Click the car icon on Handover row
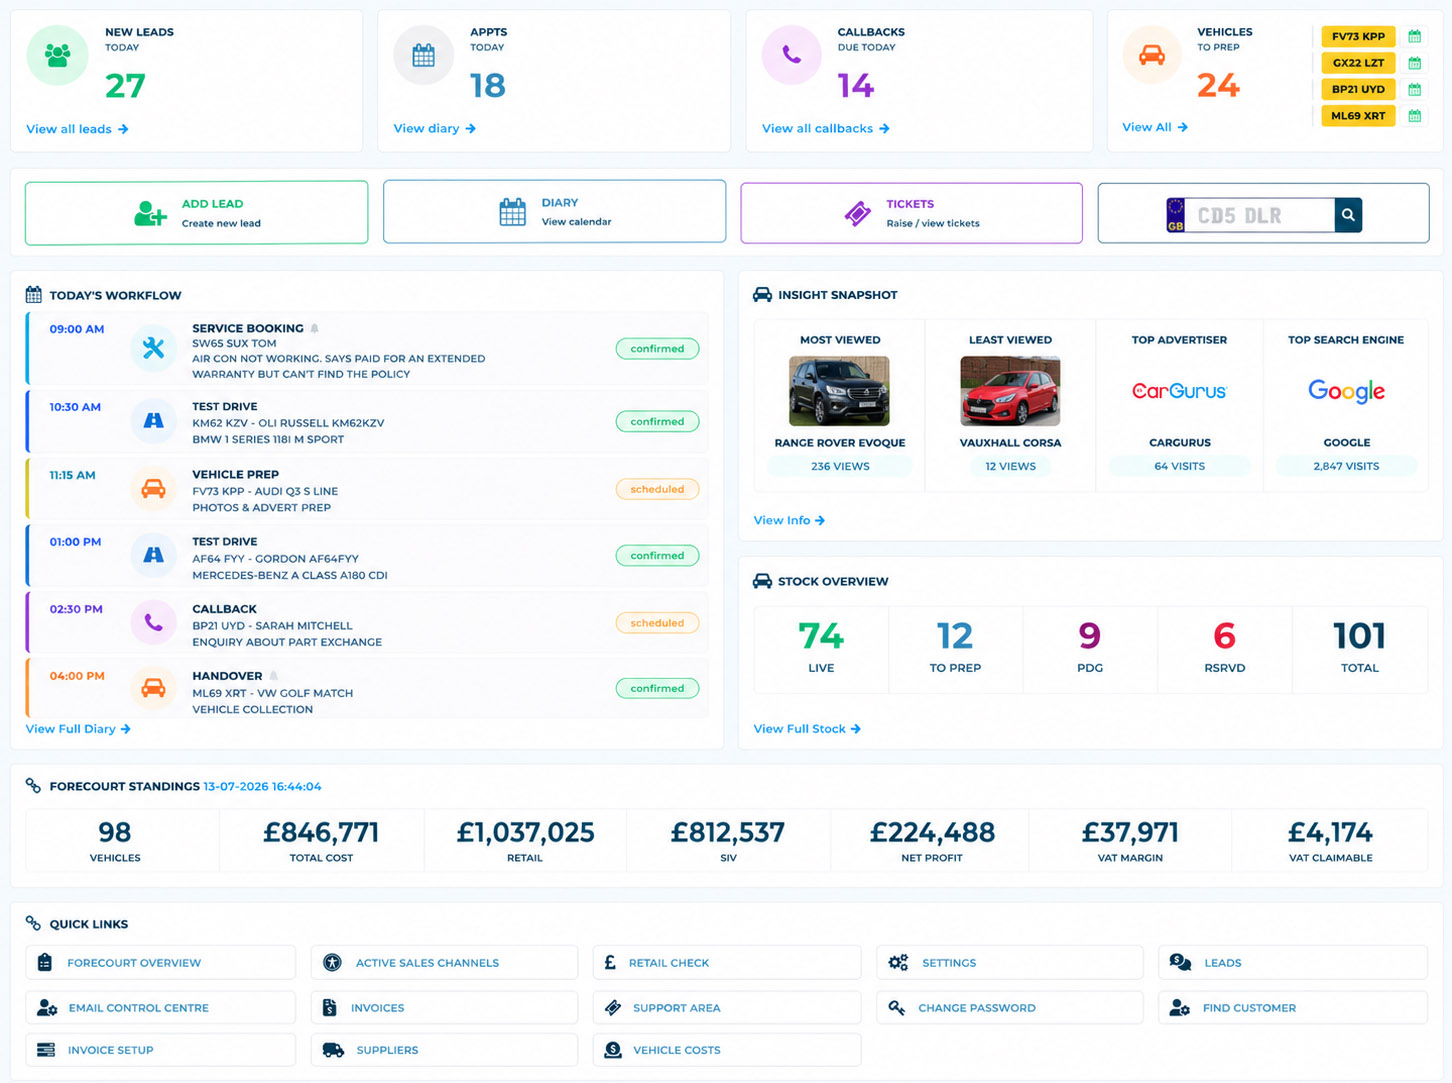 [x=153, y=688]
